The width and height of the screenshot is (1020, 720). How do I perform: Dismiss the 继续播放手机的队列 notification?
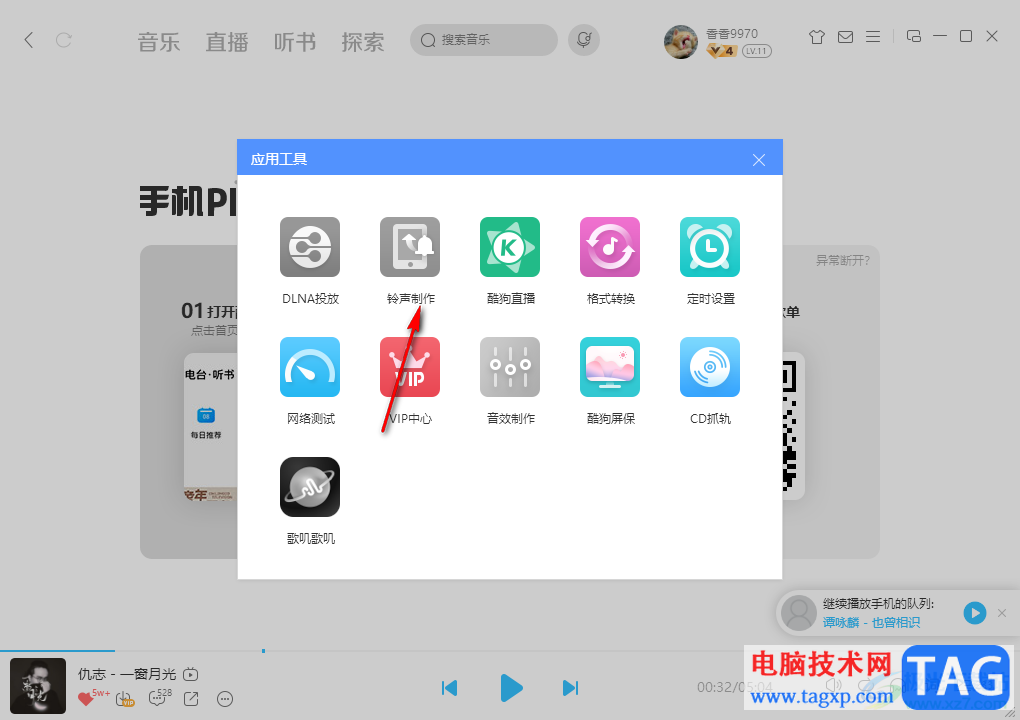click(x=1002, y=613)
